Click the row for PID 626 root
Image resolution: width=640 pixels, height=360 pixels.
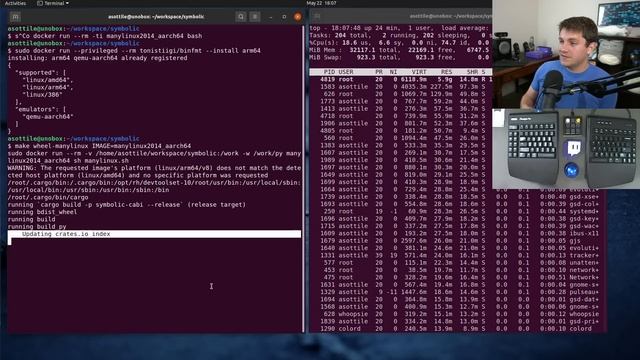400,94
